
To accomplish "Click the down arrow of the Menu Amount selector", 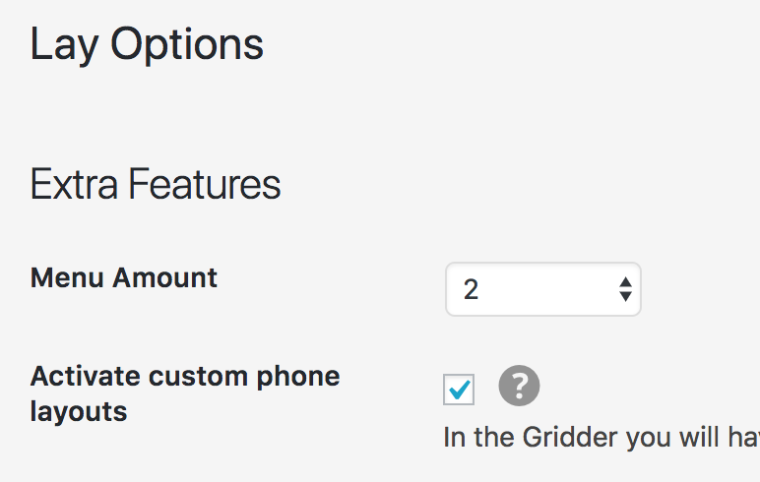I will click(x=625, y=297).
